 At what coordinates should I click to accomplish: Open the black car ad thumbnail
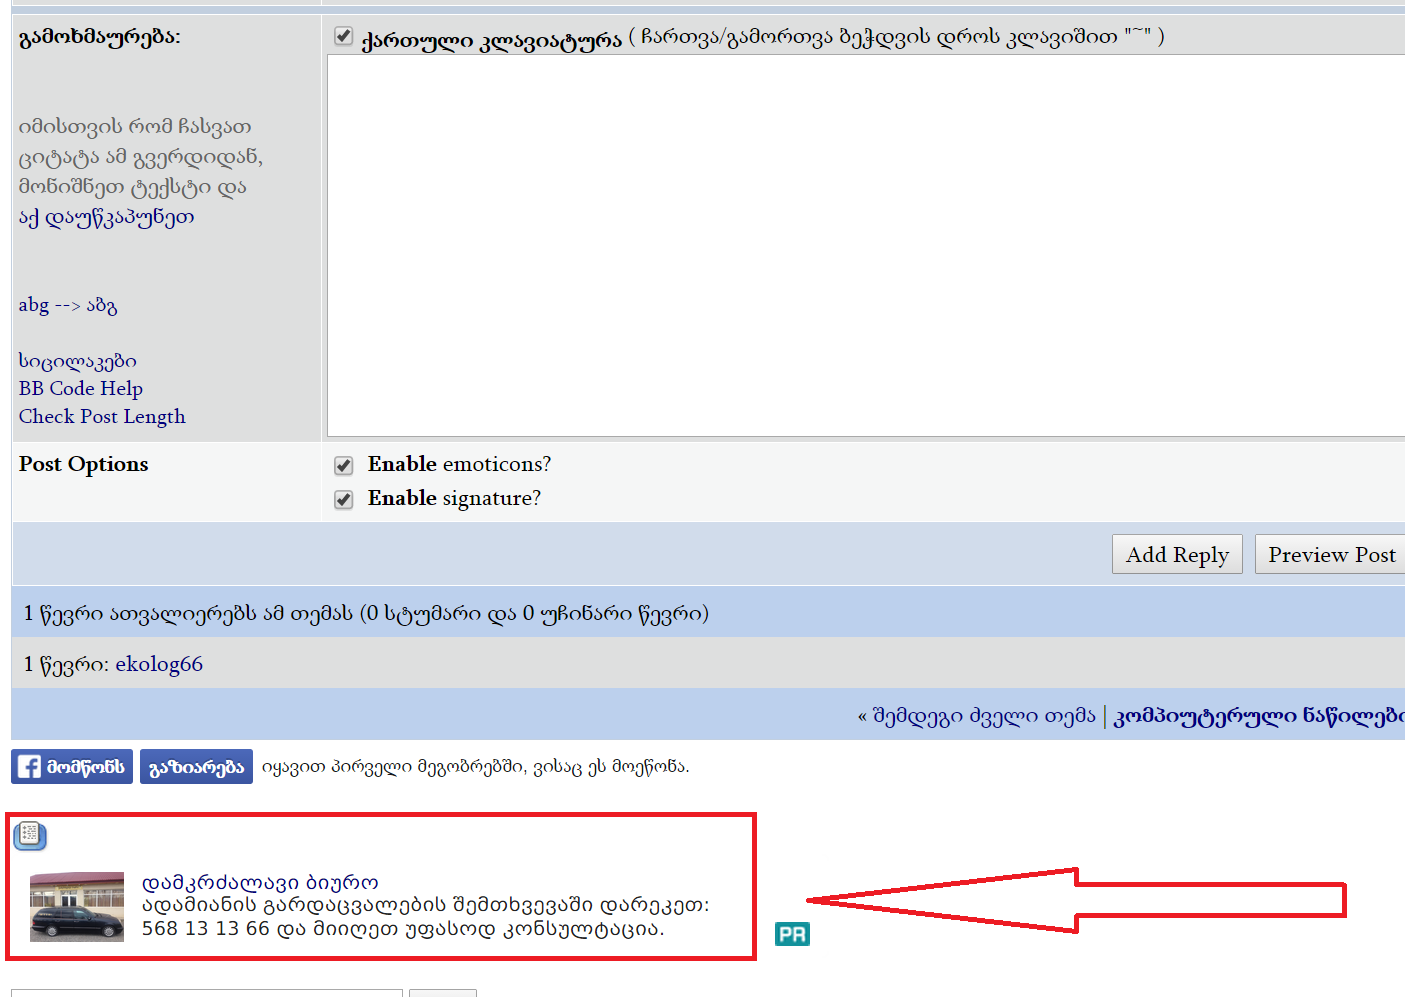coord(77,907)
